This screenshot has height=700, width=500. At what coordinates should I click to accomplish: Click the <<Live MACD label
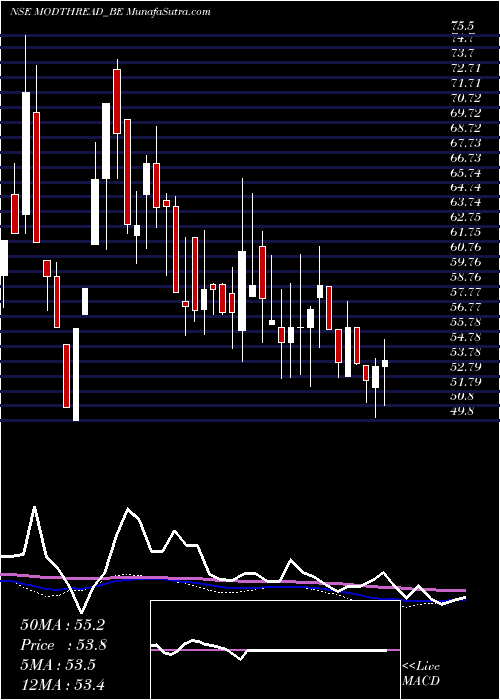click(x=421, y=674)
